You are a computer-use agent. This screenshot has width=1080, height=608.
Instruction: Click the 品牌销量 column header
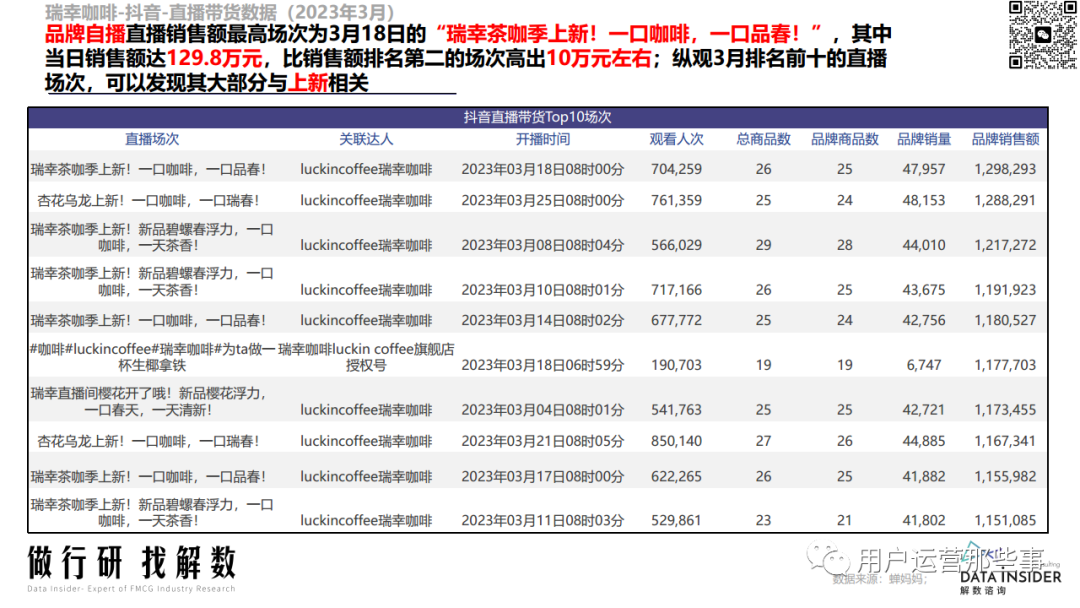pyautogui.click(x=924, y=139)
